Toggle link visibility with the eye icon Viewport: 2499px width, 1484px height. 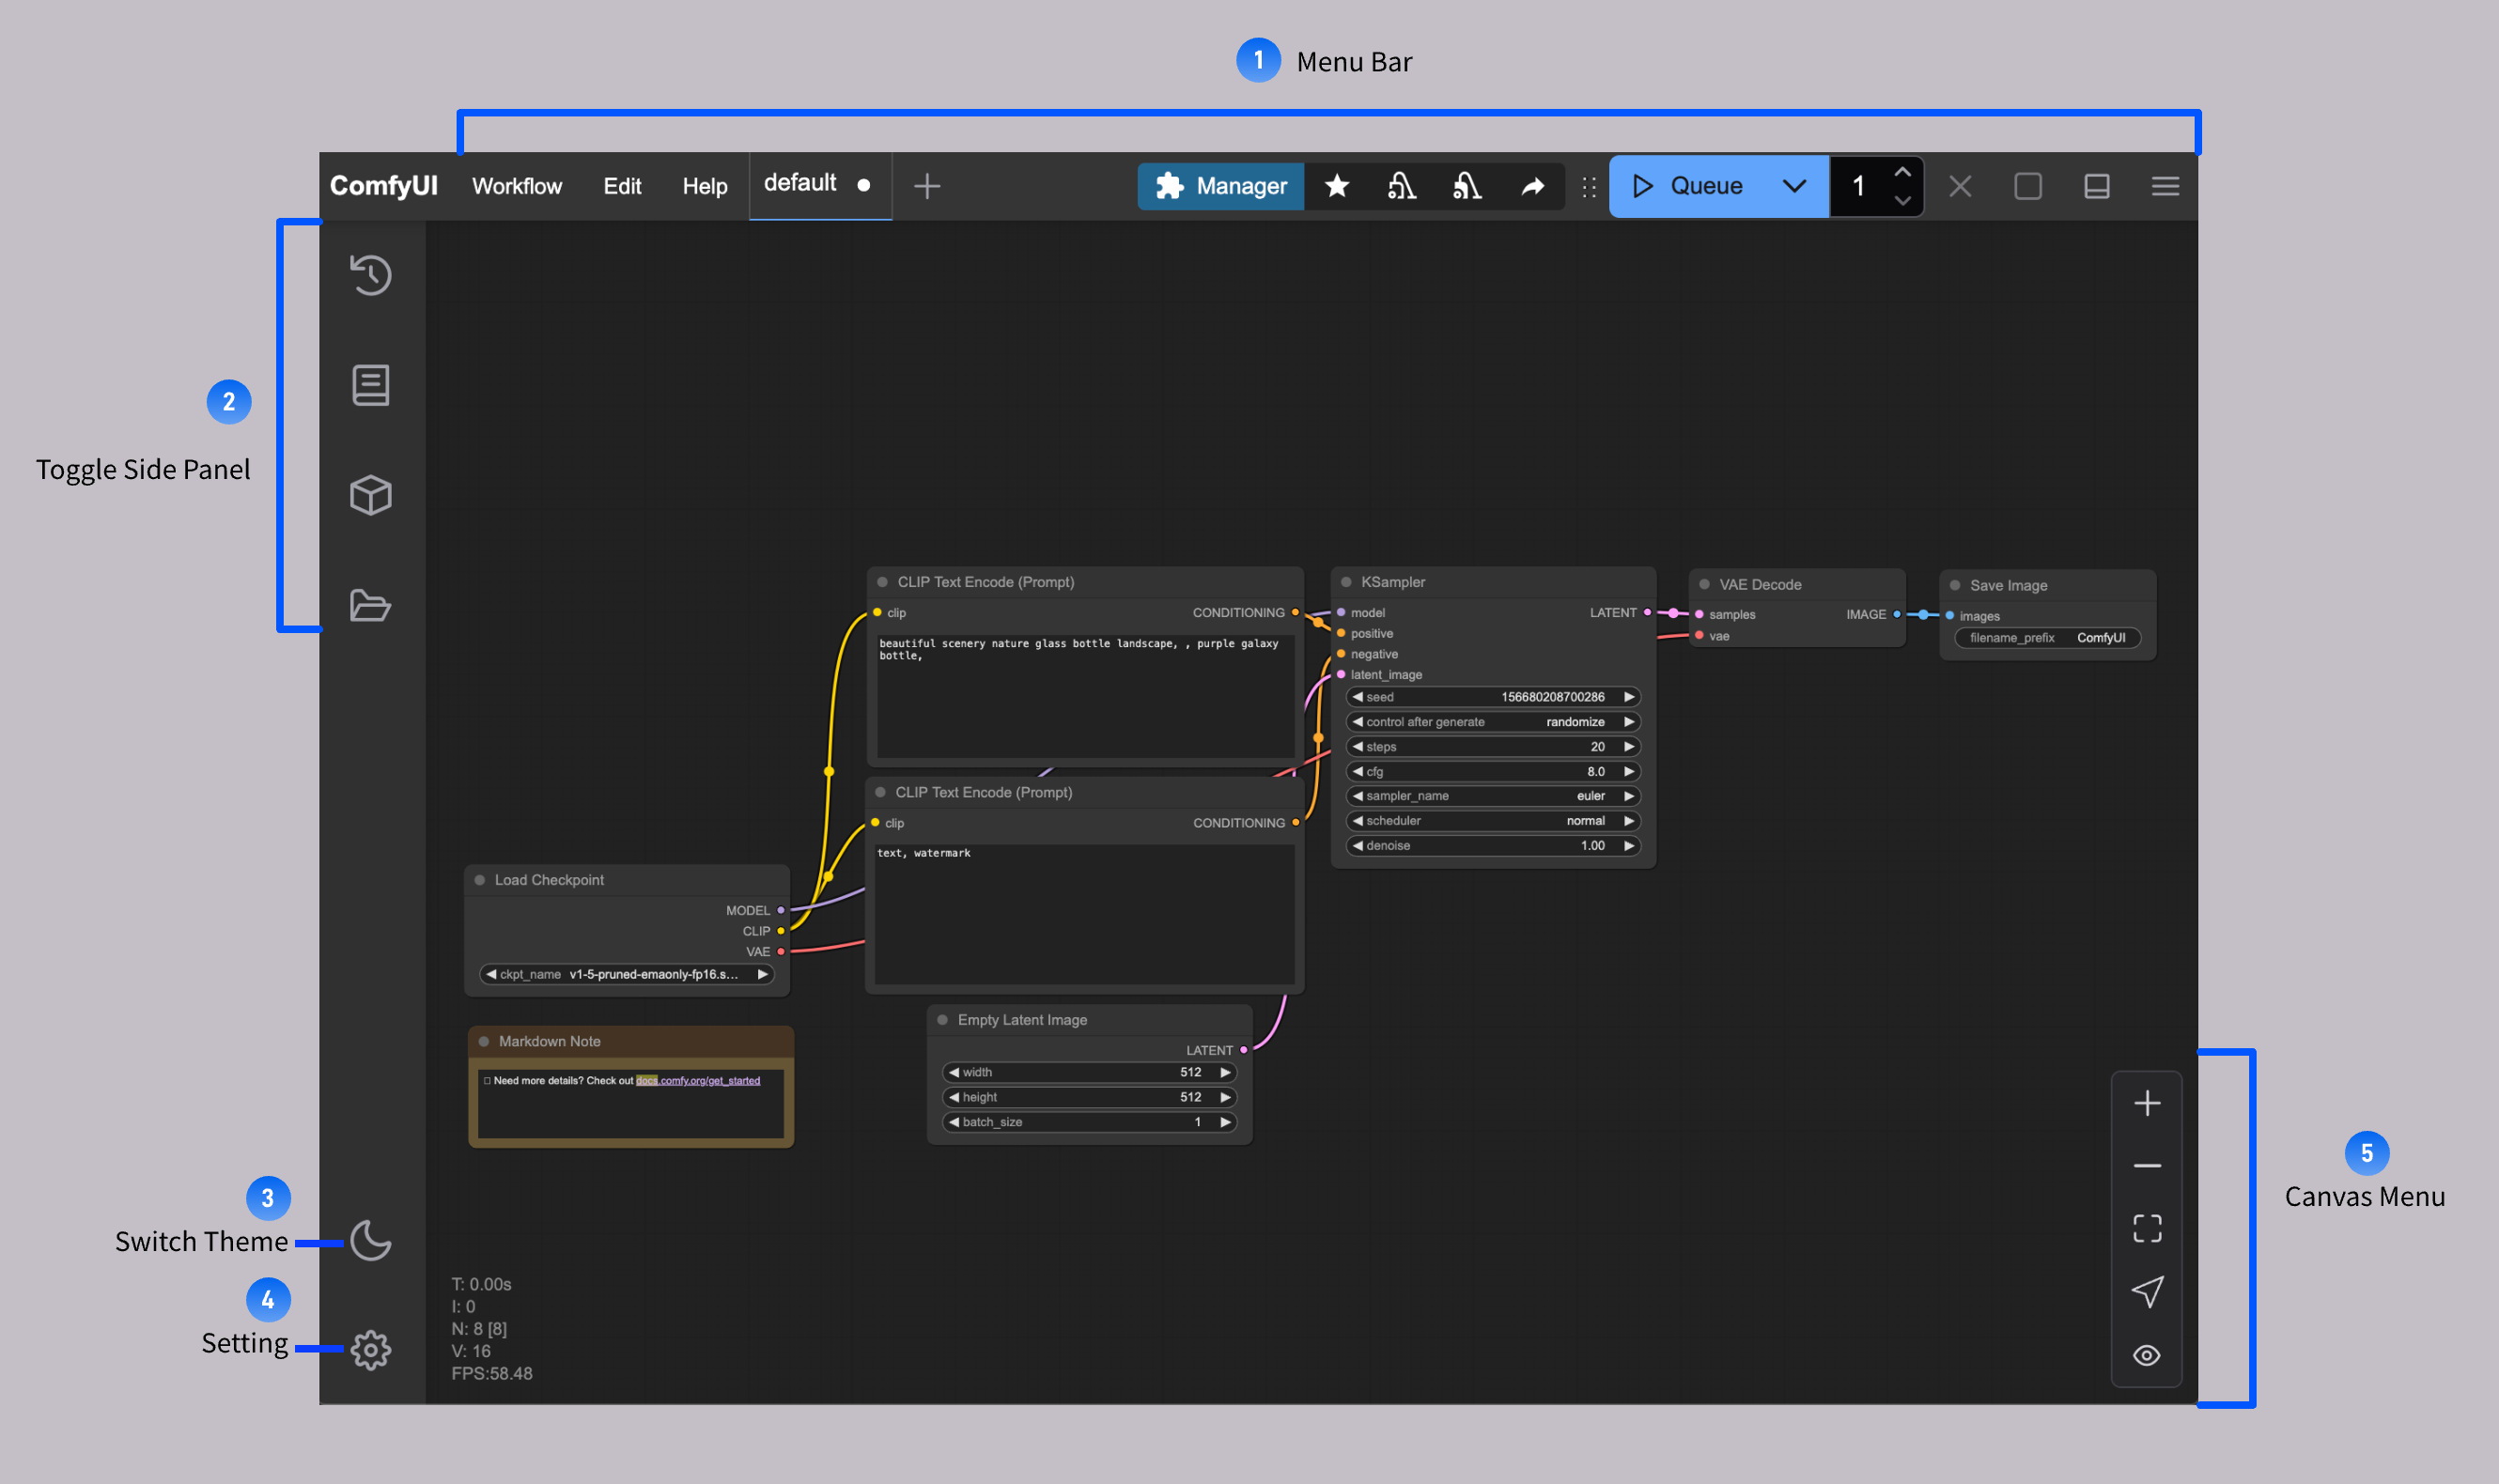tap(2147, 1355)
